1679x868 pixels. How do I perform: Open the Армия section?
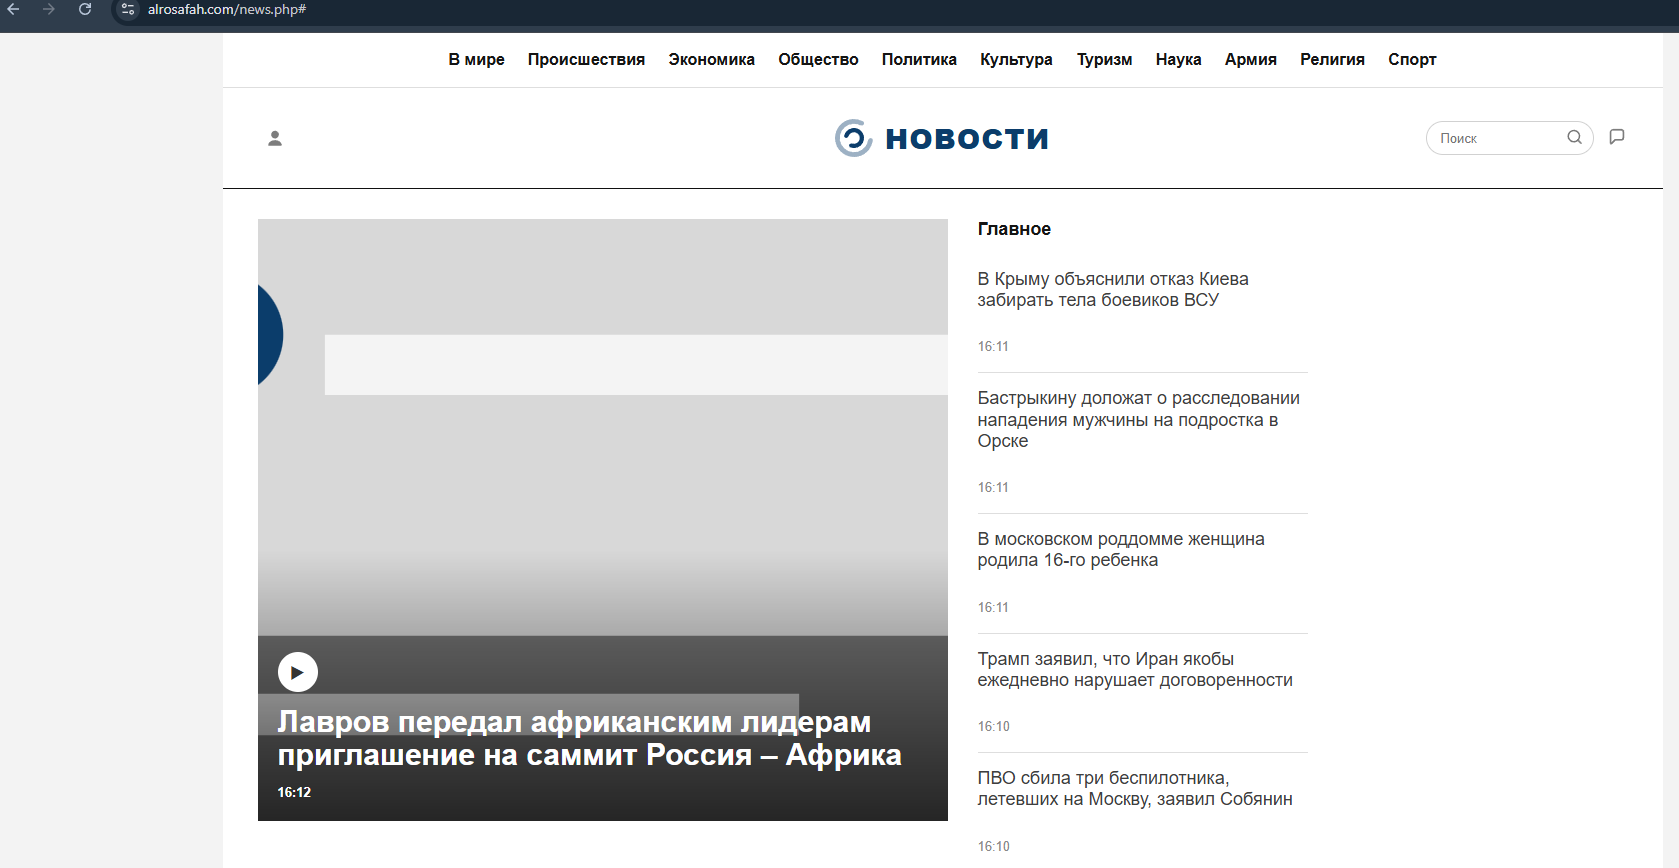click(1250, 59)
